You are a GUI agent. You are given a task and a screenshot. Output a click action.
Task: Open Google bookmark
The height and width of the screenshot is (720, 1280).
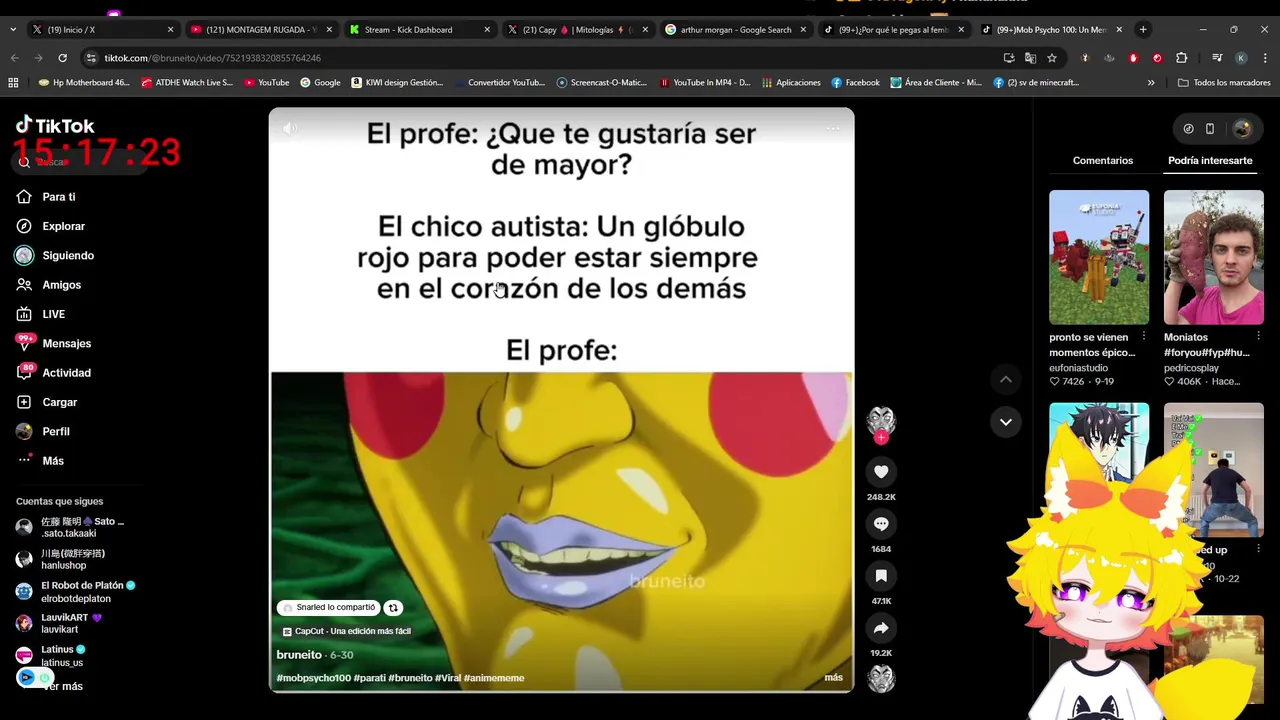point(320,83)
